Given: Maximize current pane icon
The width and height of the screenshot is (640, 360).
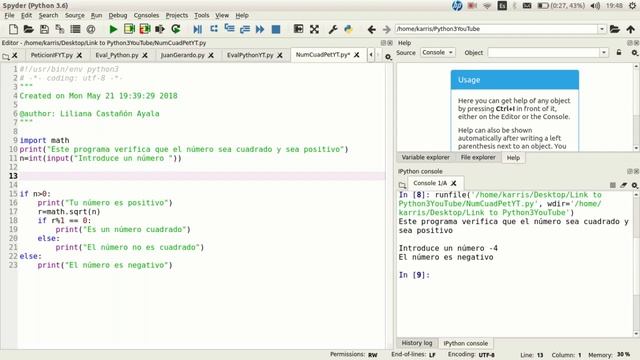Looking at the screenshot, I should 298,29.
